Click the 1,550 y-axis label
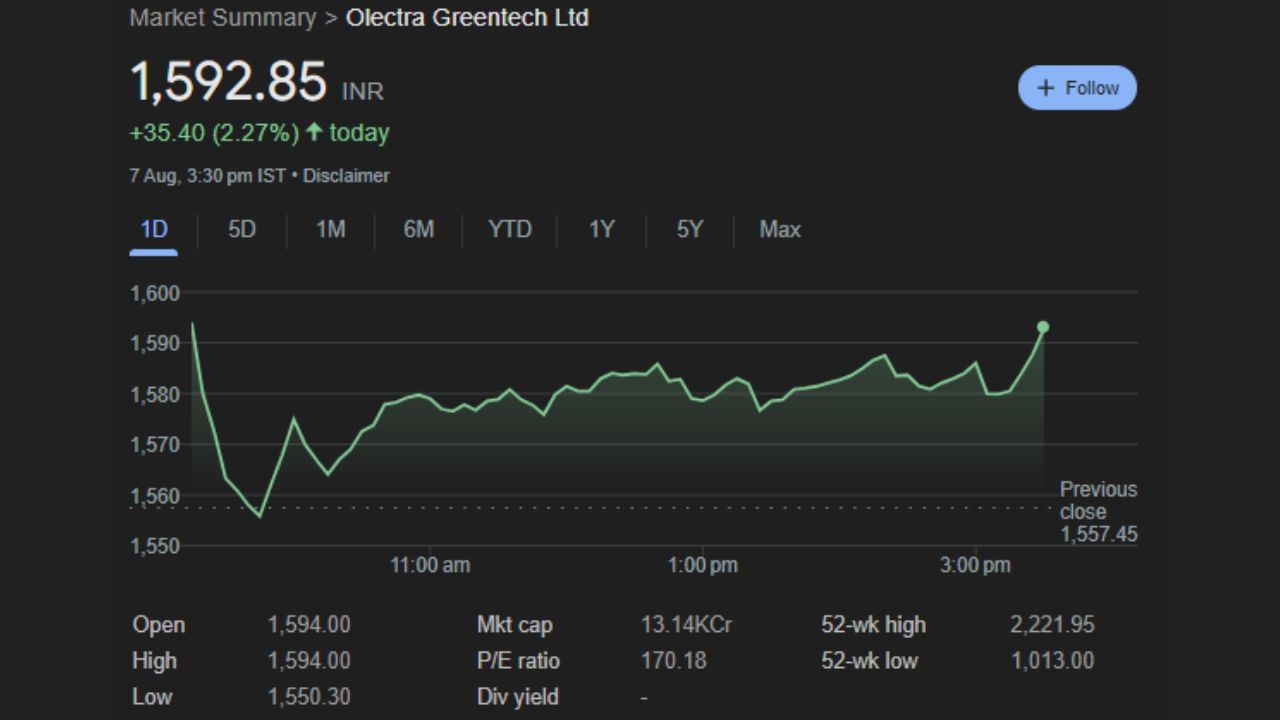The image size is (1280, 720). tap(154, 546)
